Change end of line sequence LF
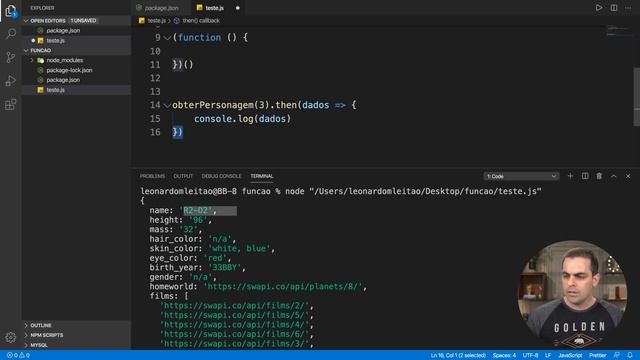640x360 pixels. click(548, 355)
